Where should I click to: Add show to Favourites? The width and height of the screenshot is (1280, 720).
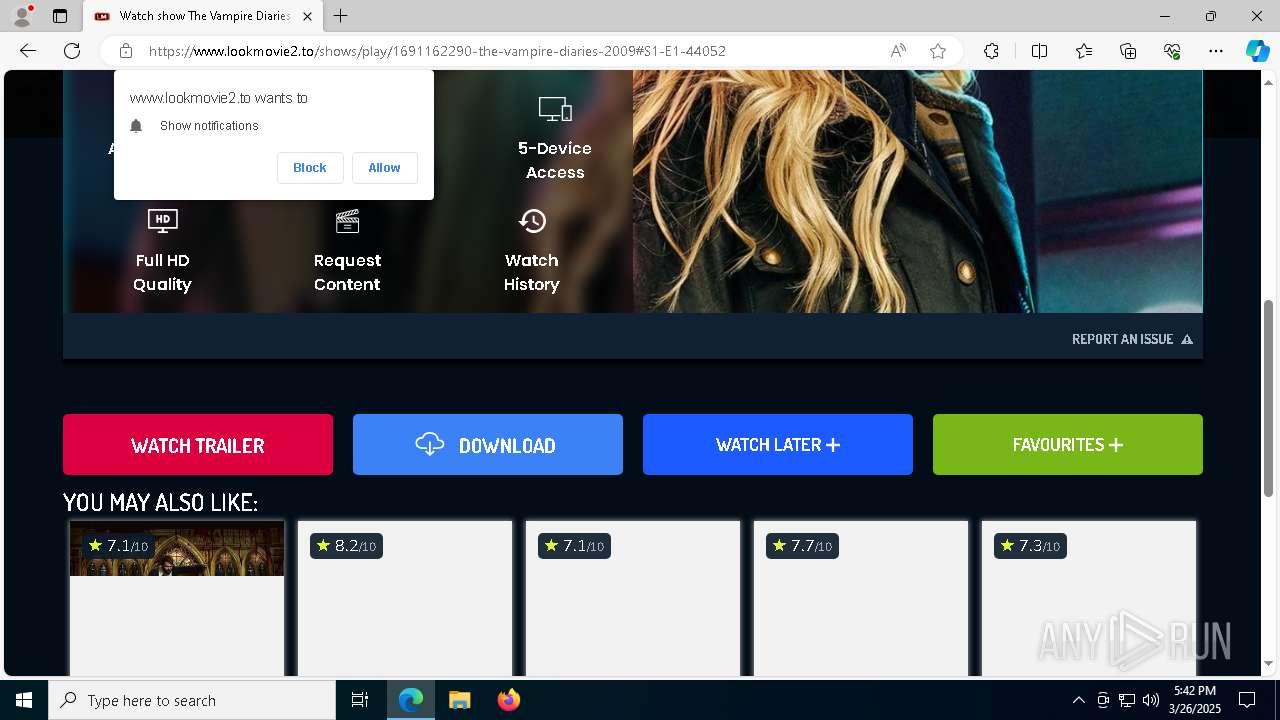tap(1068, 445)
